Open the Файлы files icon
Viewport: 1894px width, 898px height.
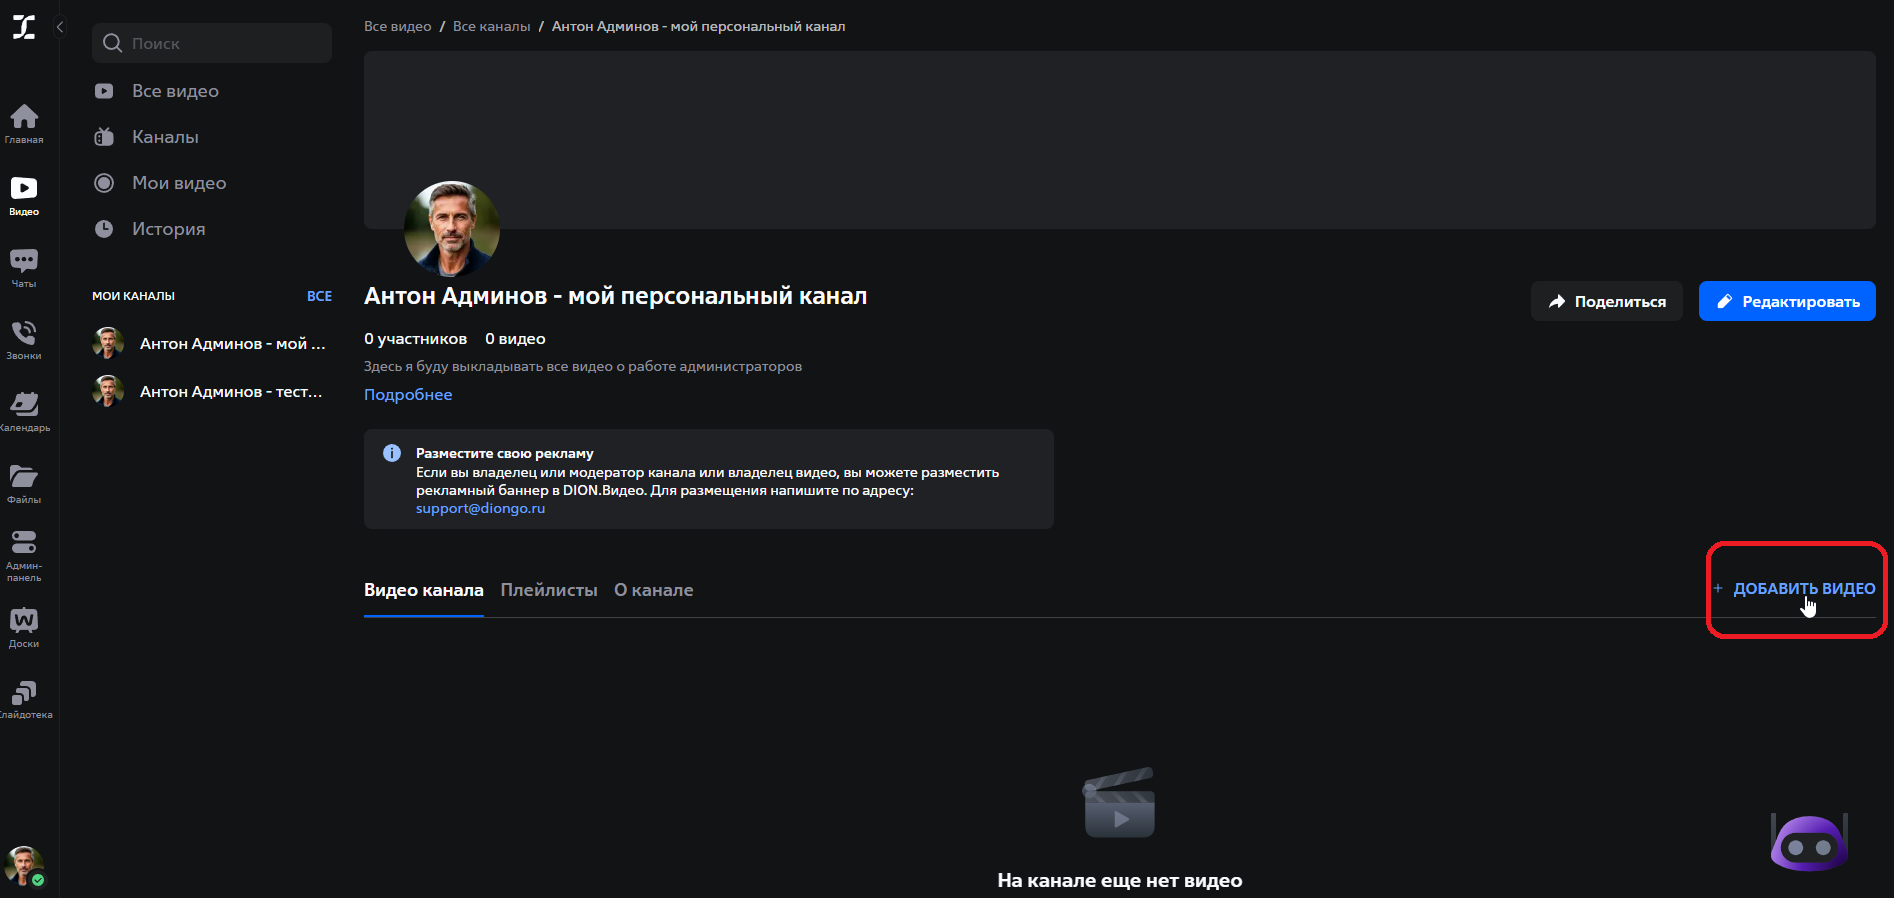(24, 484)
